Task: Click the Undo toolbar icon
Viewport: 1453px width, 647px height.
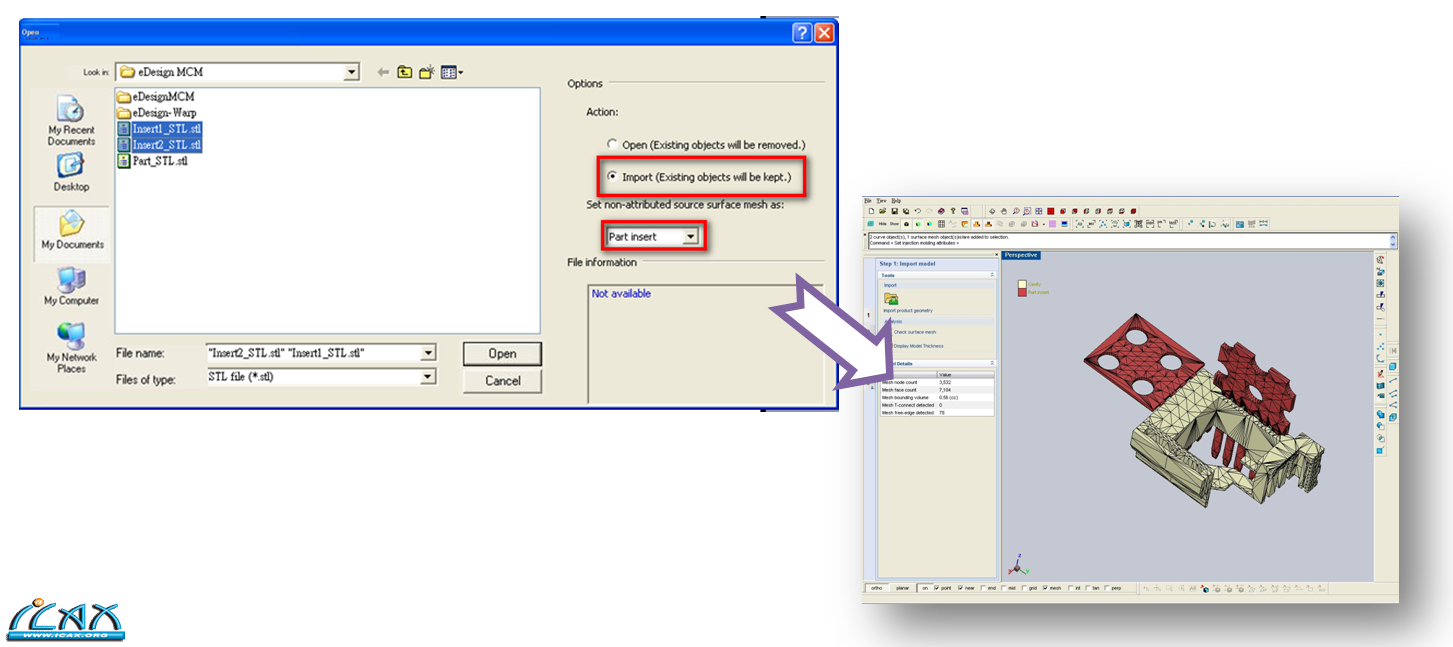Action: [x=918, y=211]
